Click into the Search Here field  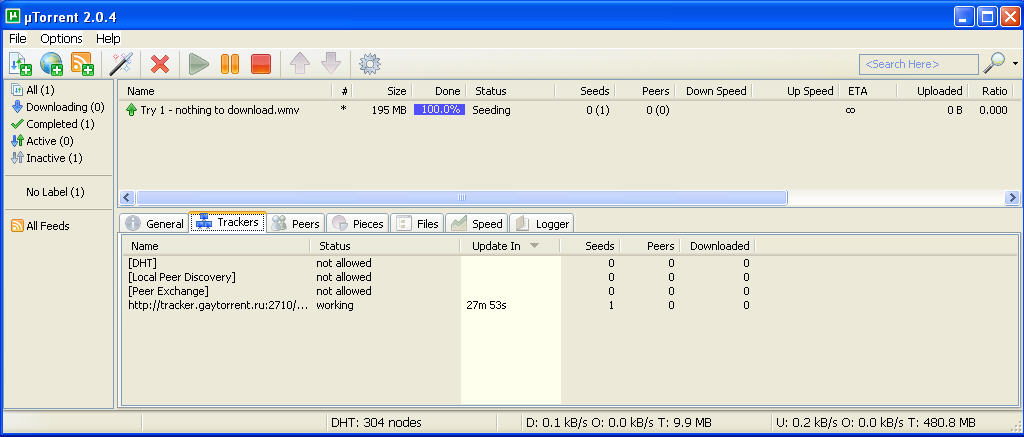tap(919, 64)
